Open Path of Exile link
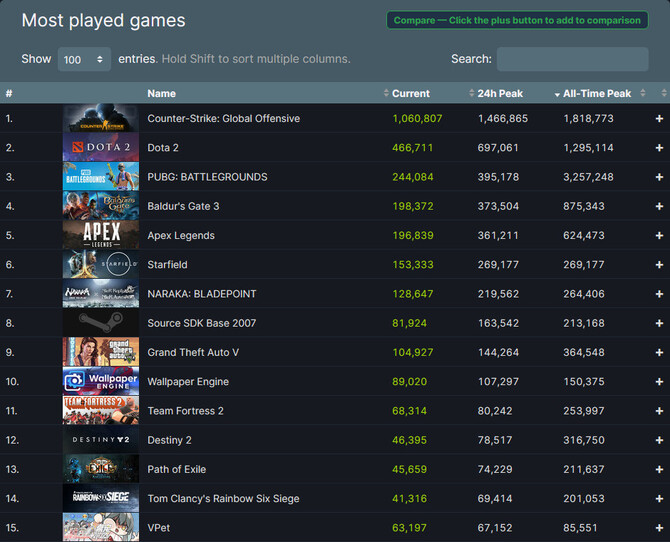The image size is (670, 542). tap(176, 469)
